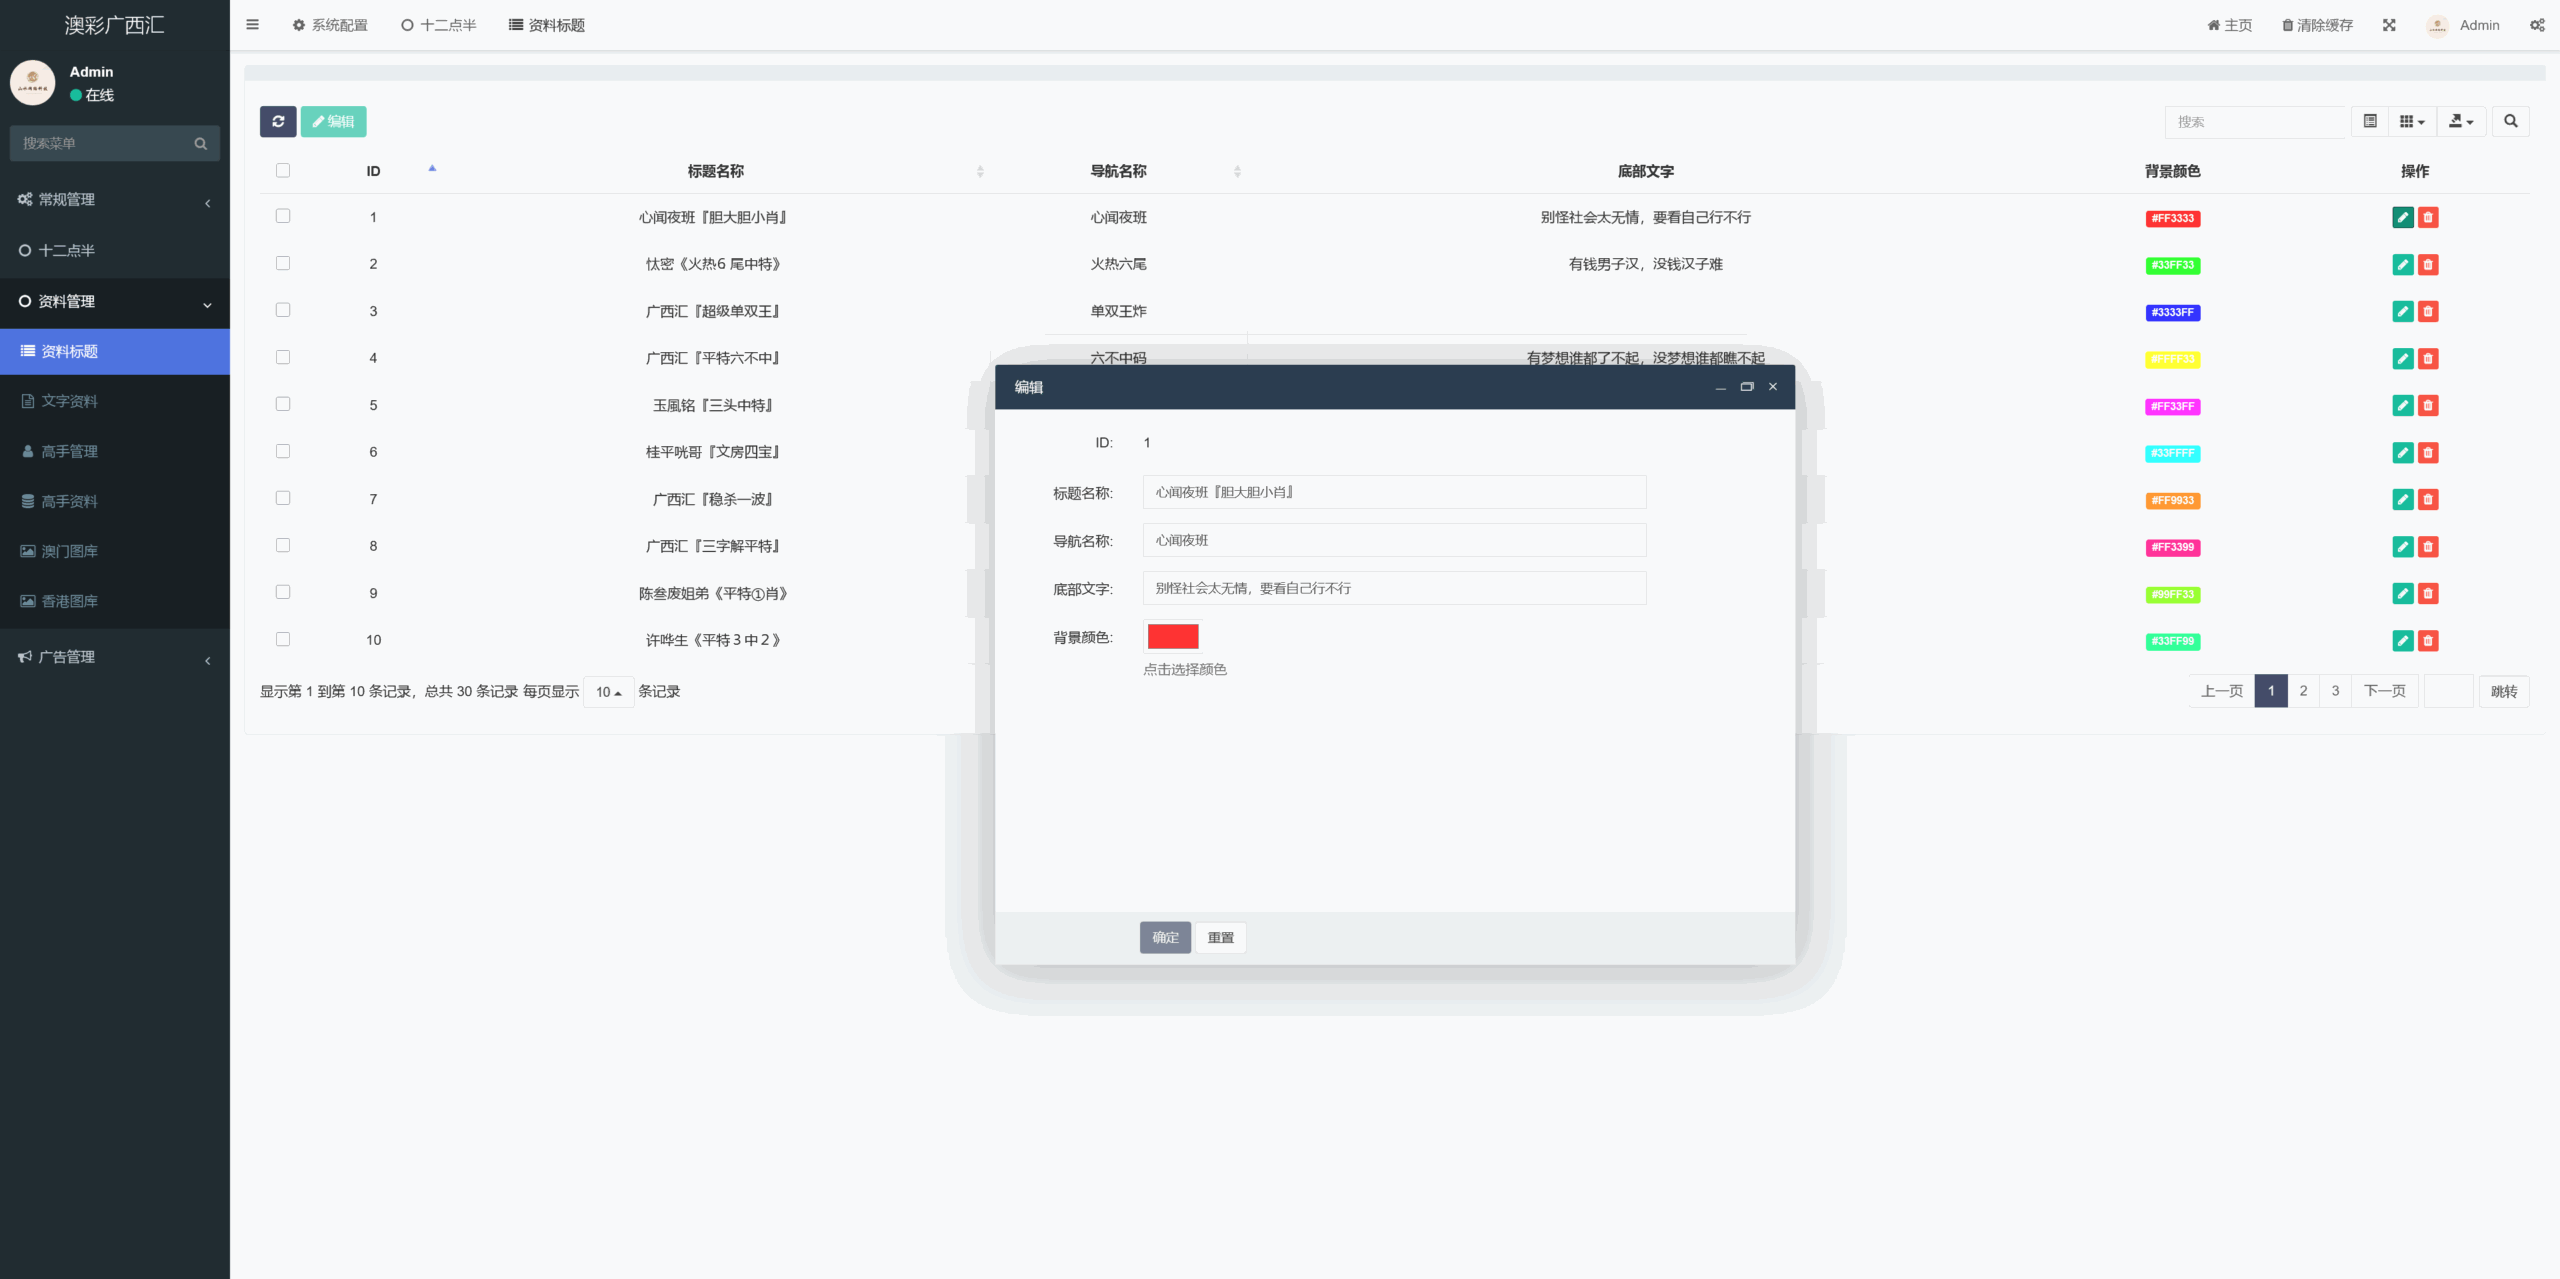Tick the checkbox for row ID 10

(x=283, y=639)
